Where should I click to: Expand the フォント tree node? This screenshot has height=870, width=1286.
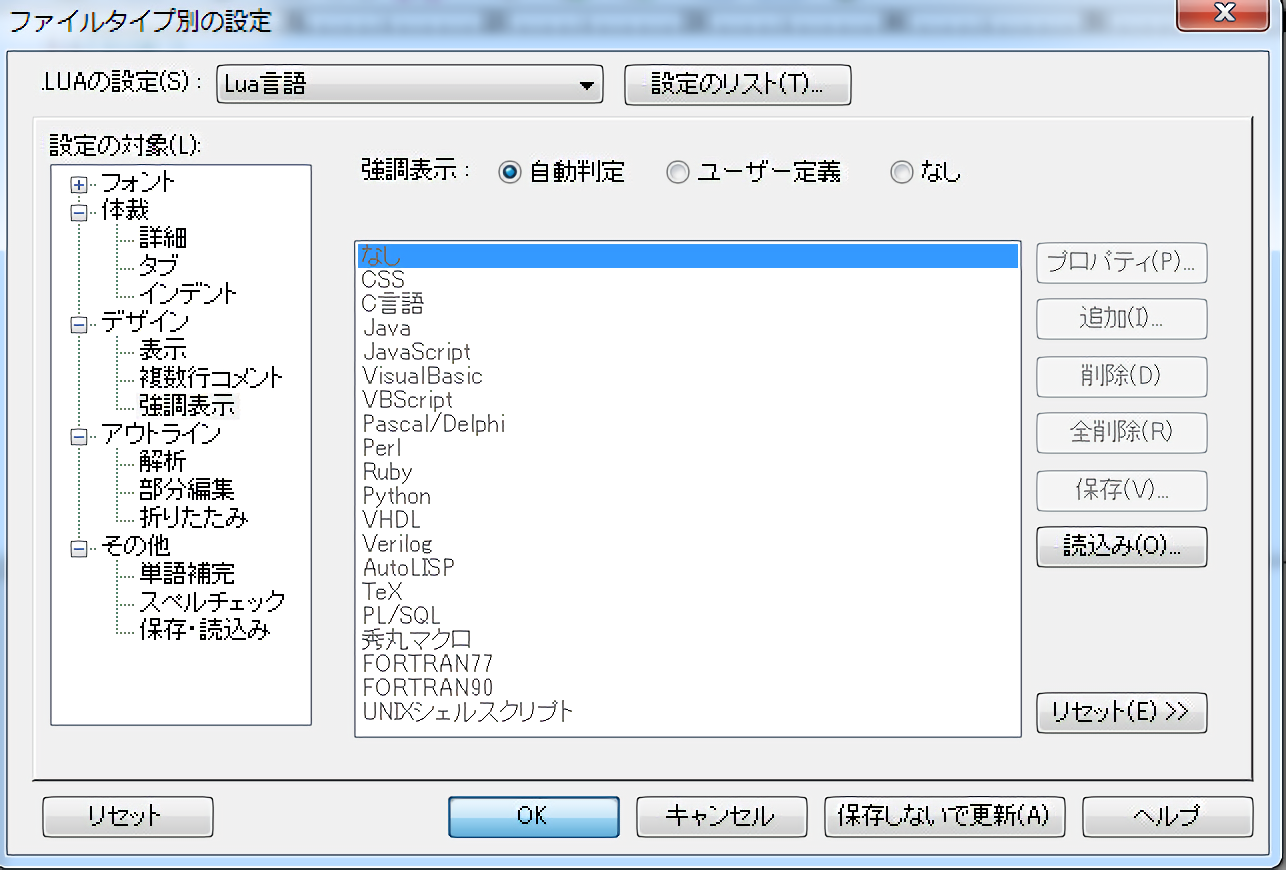(79, 185)
